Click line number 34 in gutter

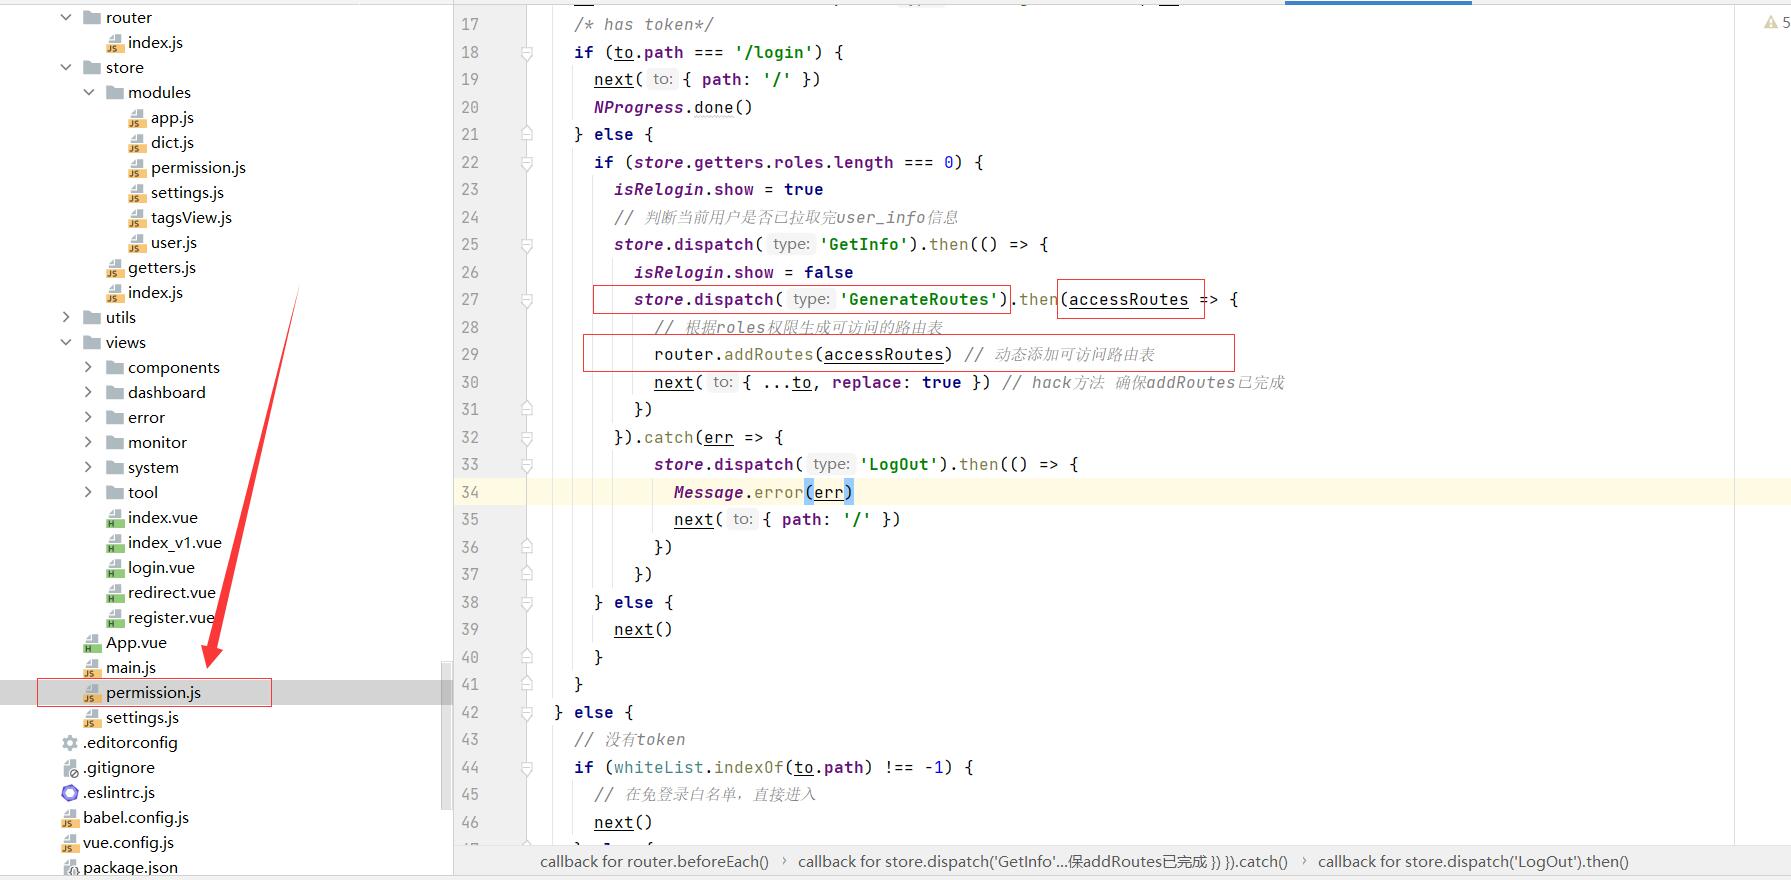470,492
